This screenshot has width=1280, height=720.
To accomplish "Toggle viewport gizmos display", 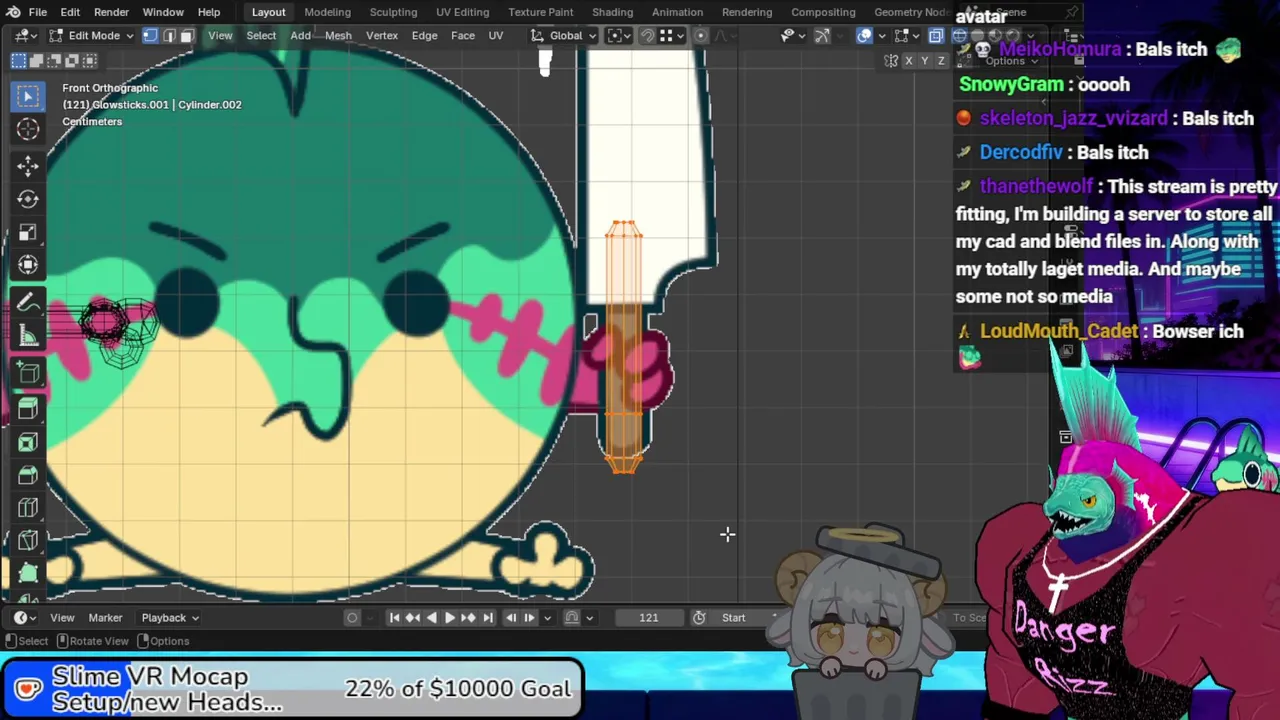I will pos(822,36).
